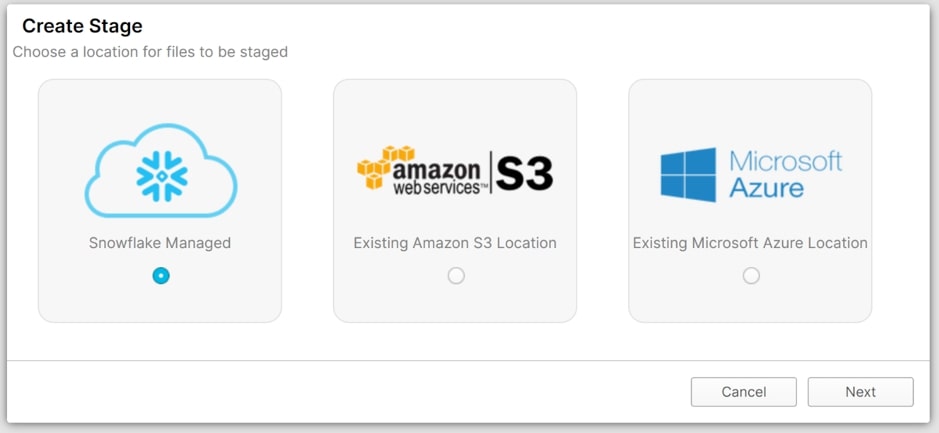Click the "Existing Microsoft Azure Location" label
939x433 pixels.
point(750,243)
